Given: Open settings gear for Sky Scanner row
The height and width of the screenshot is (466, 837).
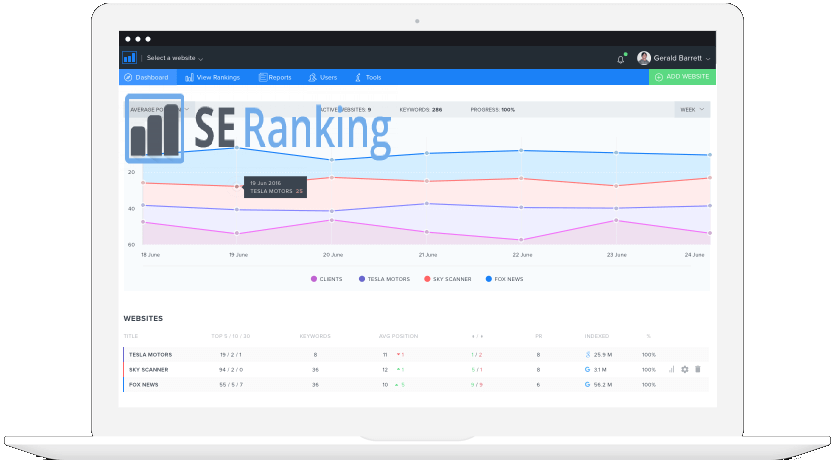Looking at the screenshot, I should tap(684, 369).
